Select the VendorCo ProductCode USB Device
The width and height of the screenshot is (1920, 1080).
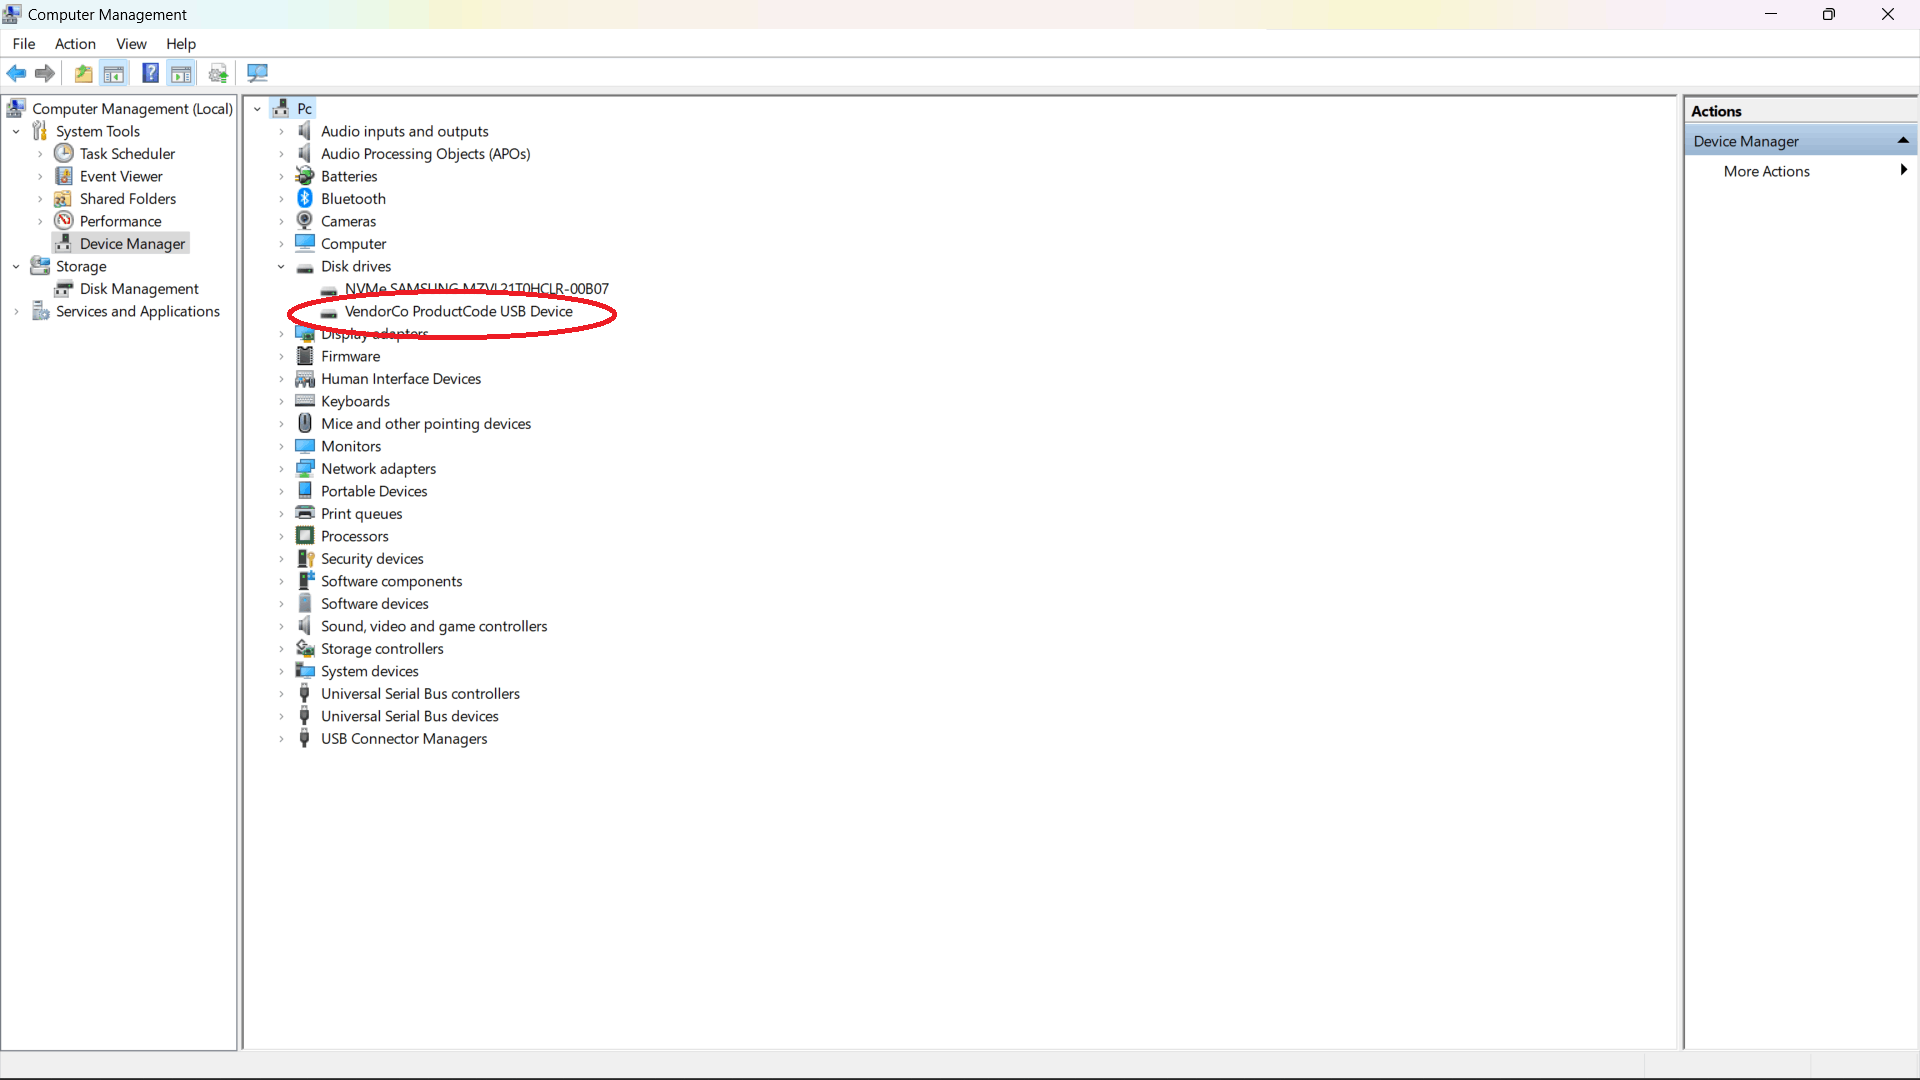[x=459, y=311]
